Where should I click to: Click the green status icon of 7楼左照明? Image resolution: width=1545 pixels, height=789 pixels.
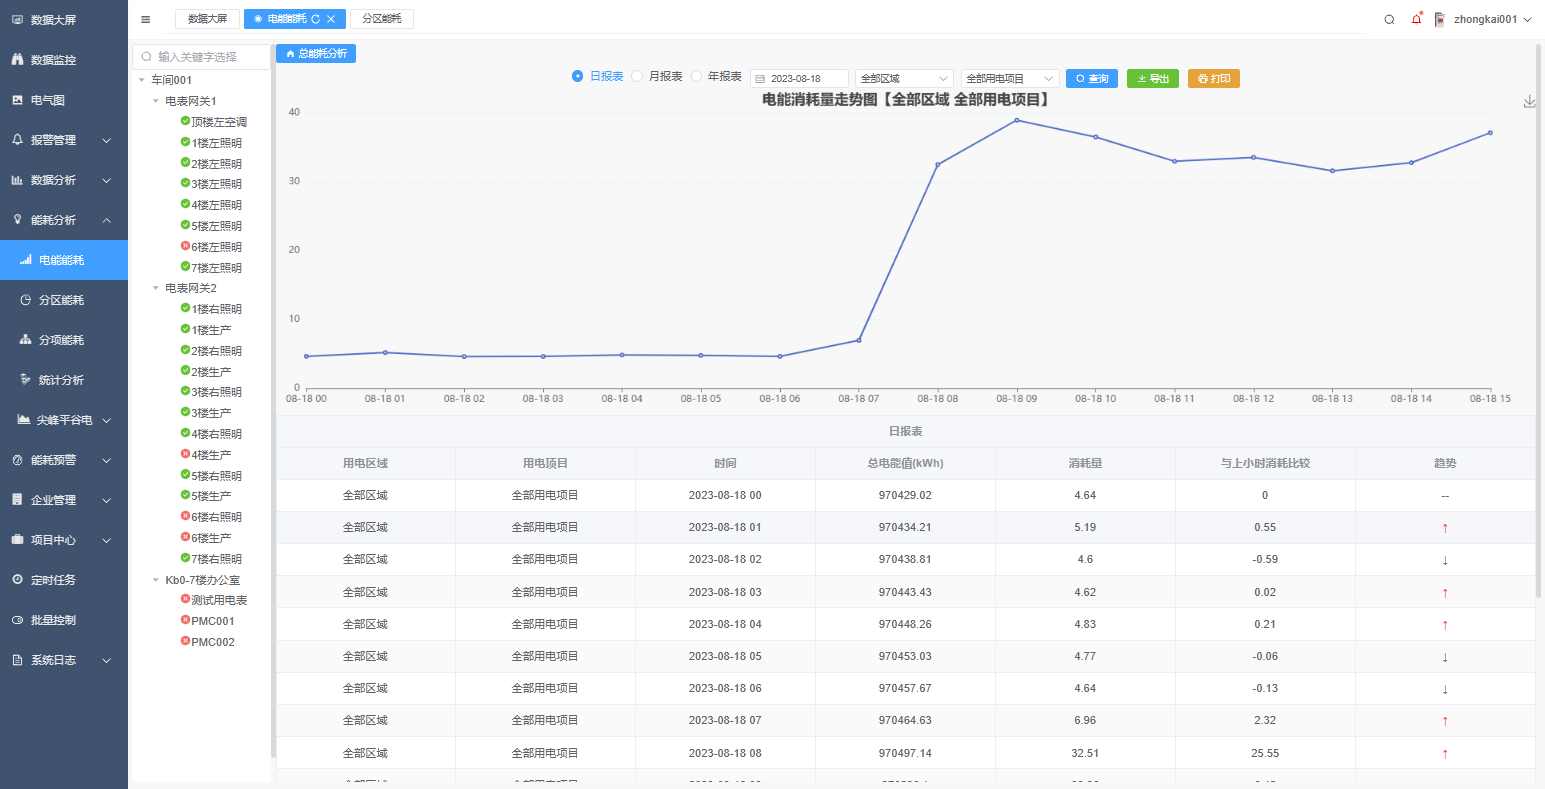tap(185, 267)
